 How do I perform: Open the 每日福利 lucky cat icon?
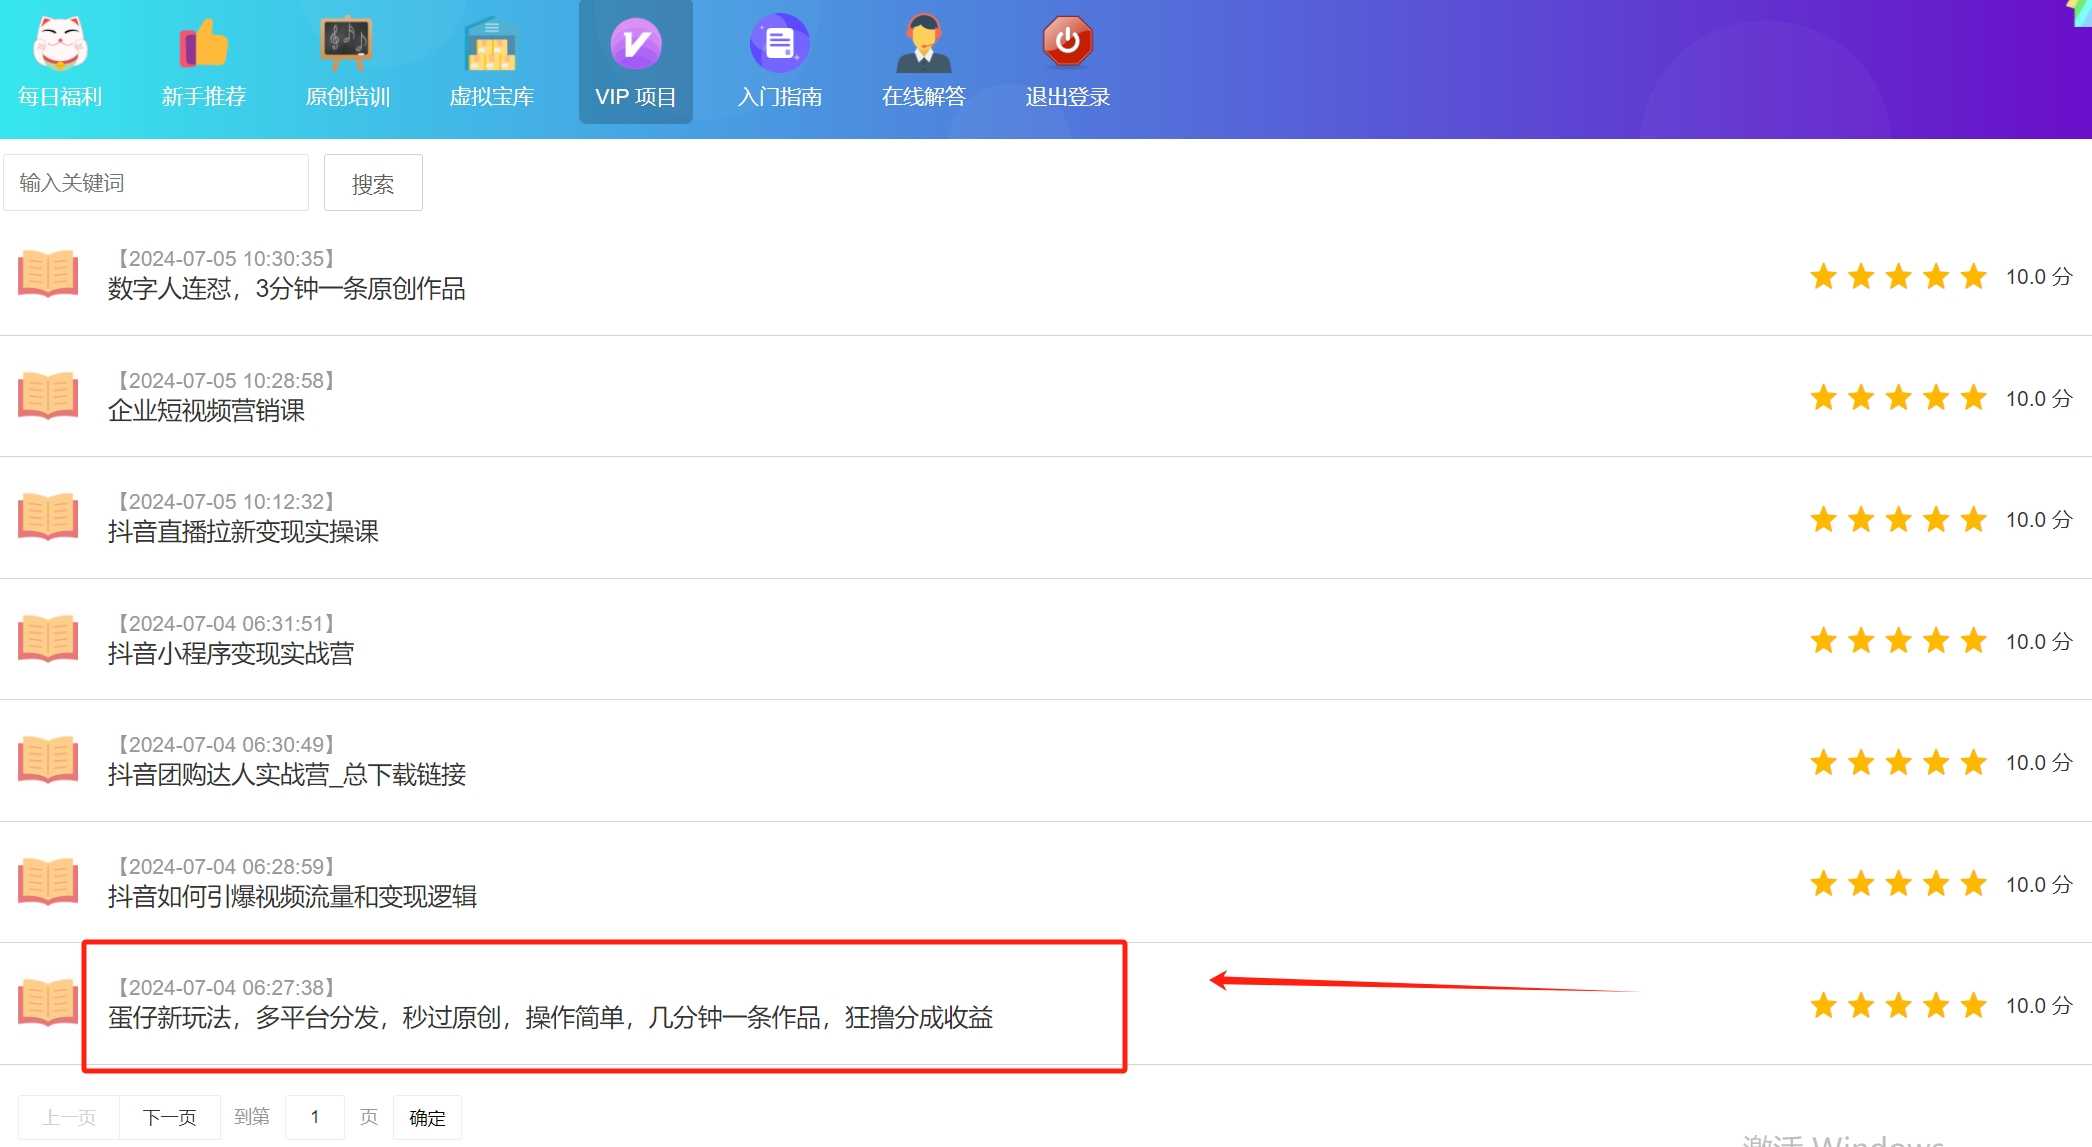tap(60, 43)
